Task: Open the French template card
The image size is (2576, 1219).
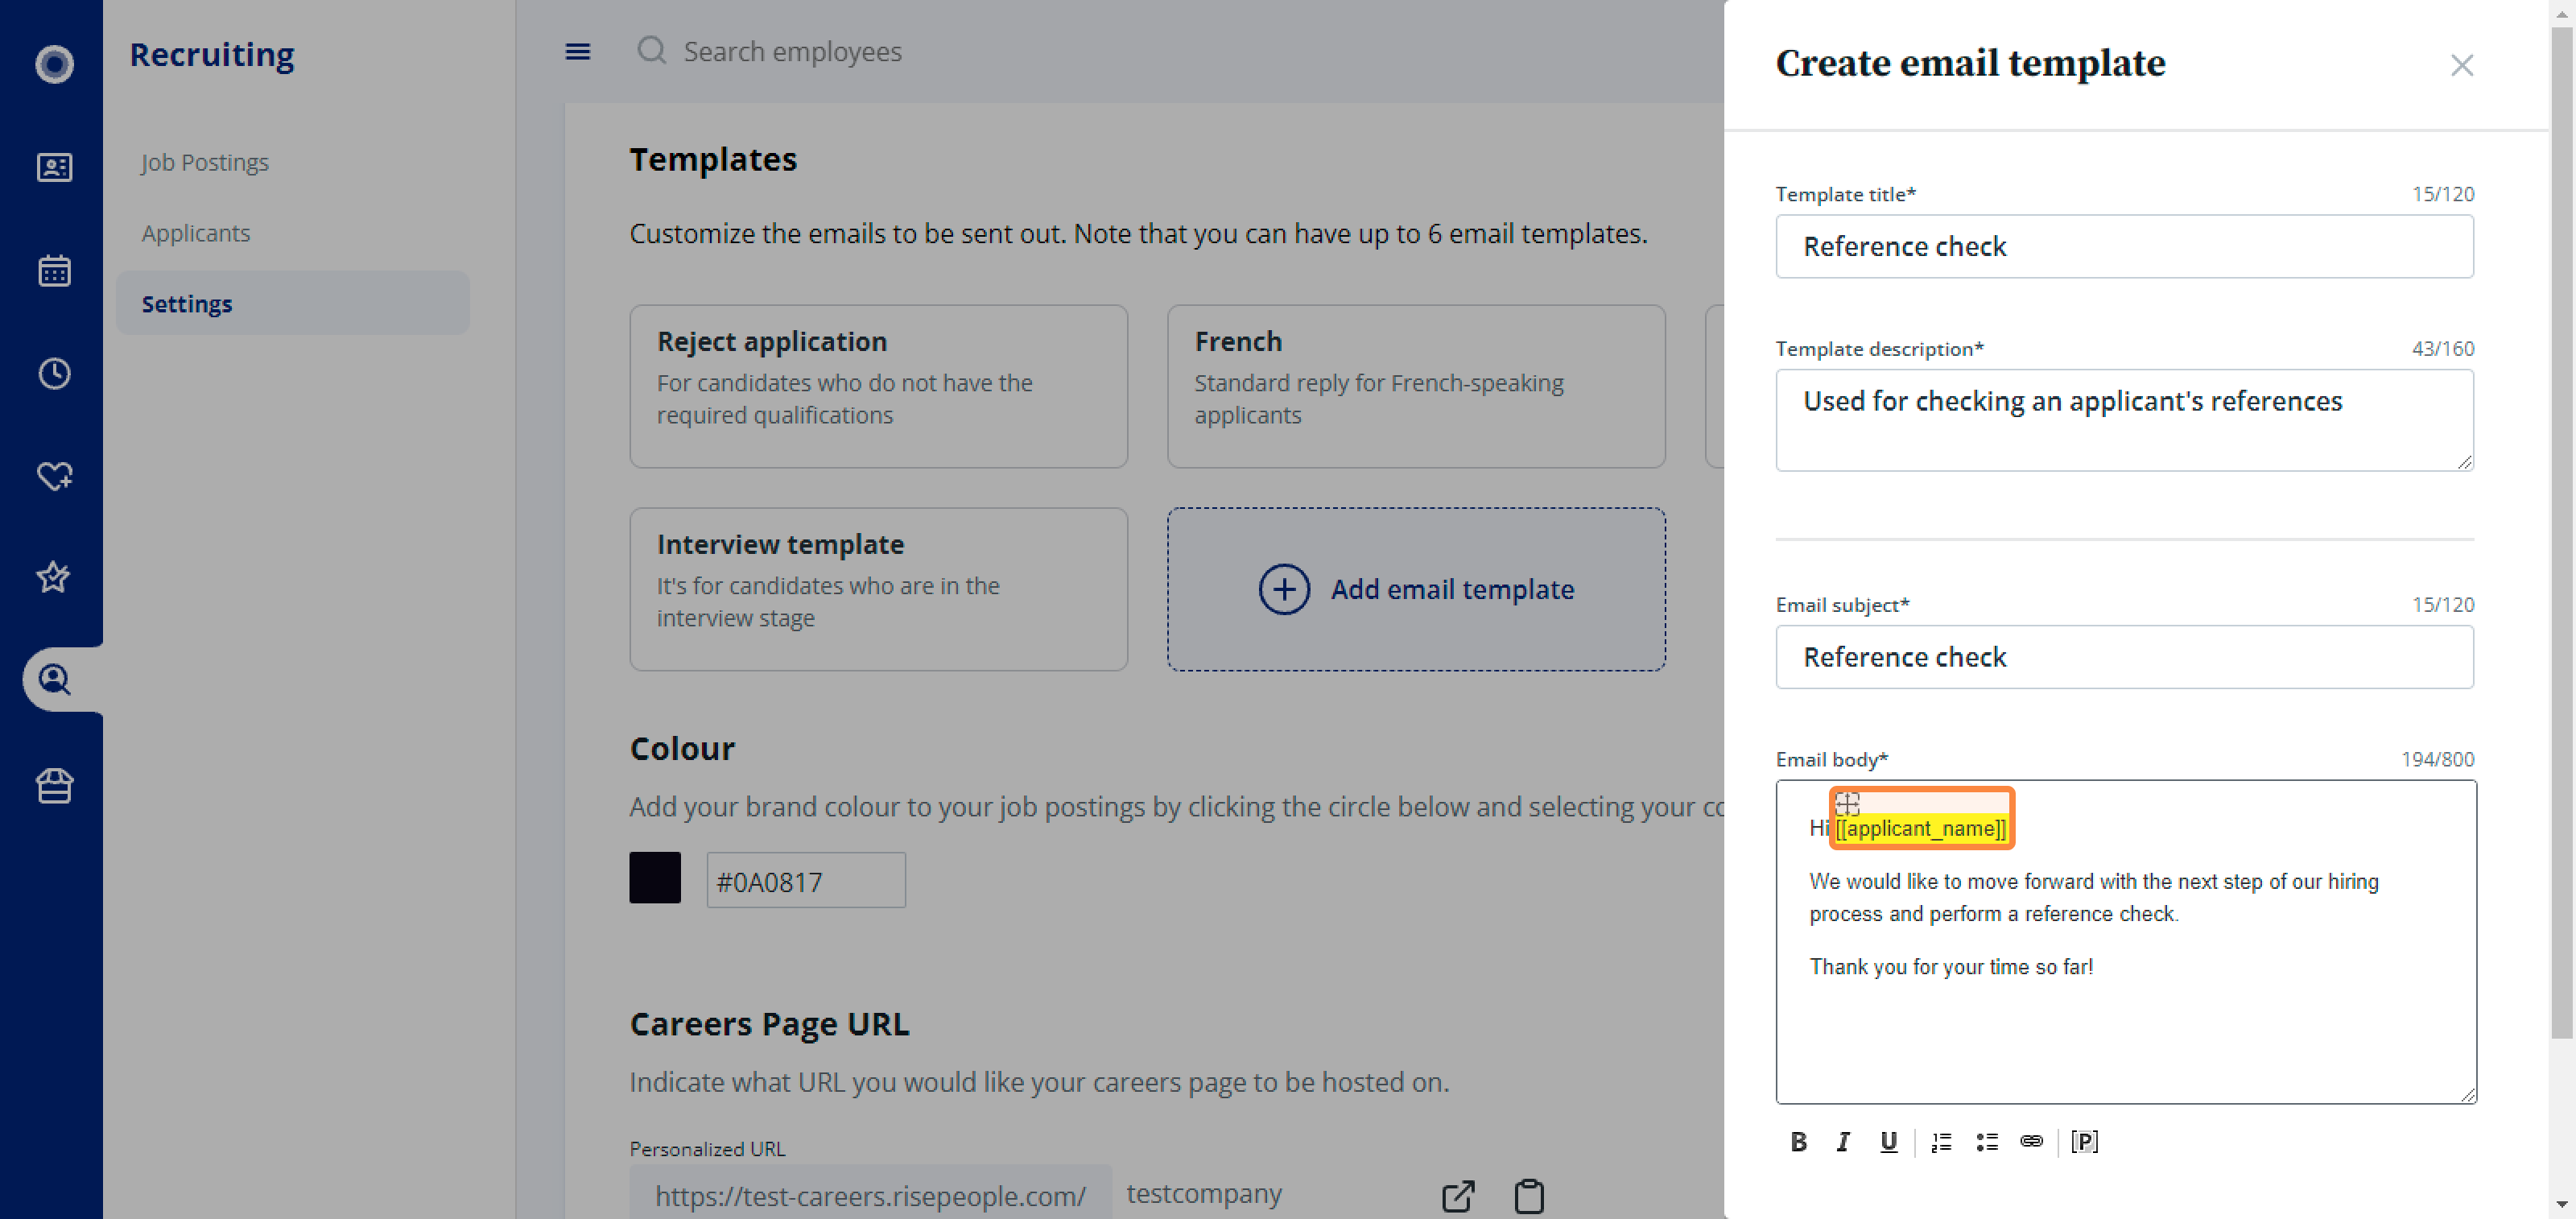Action: tap(1416, 386)
